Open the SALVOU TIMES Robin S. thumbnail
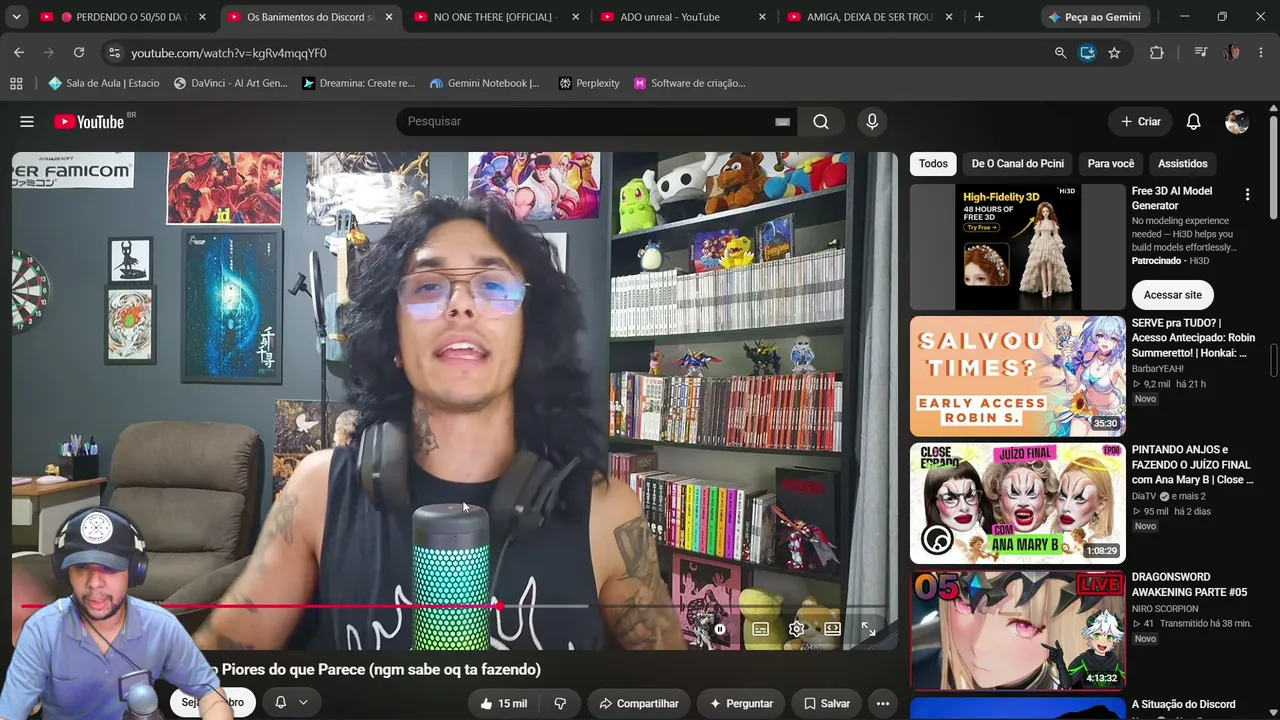Viewport: 1280px width, 720px height. [x=1017, y=376]
